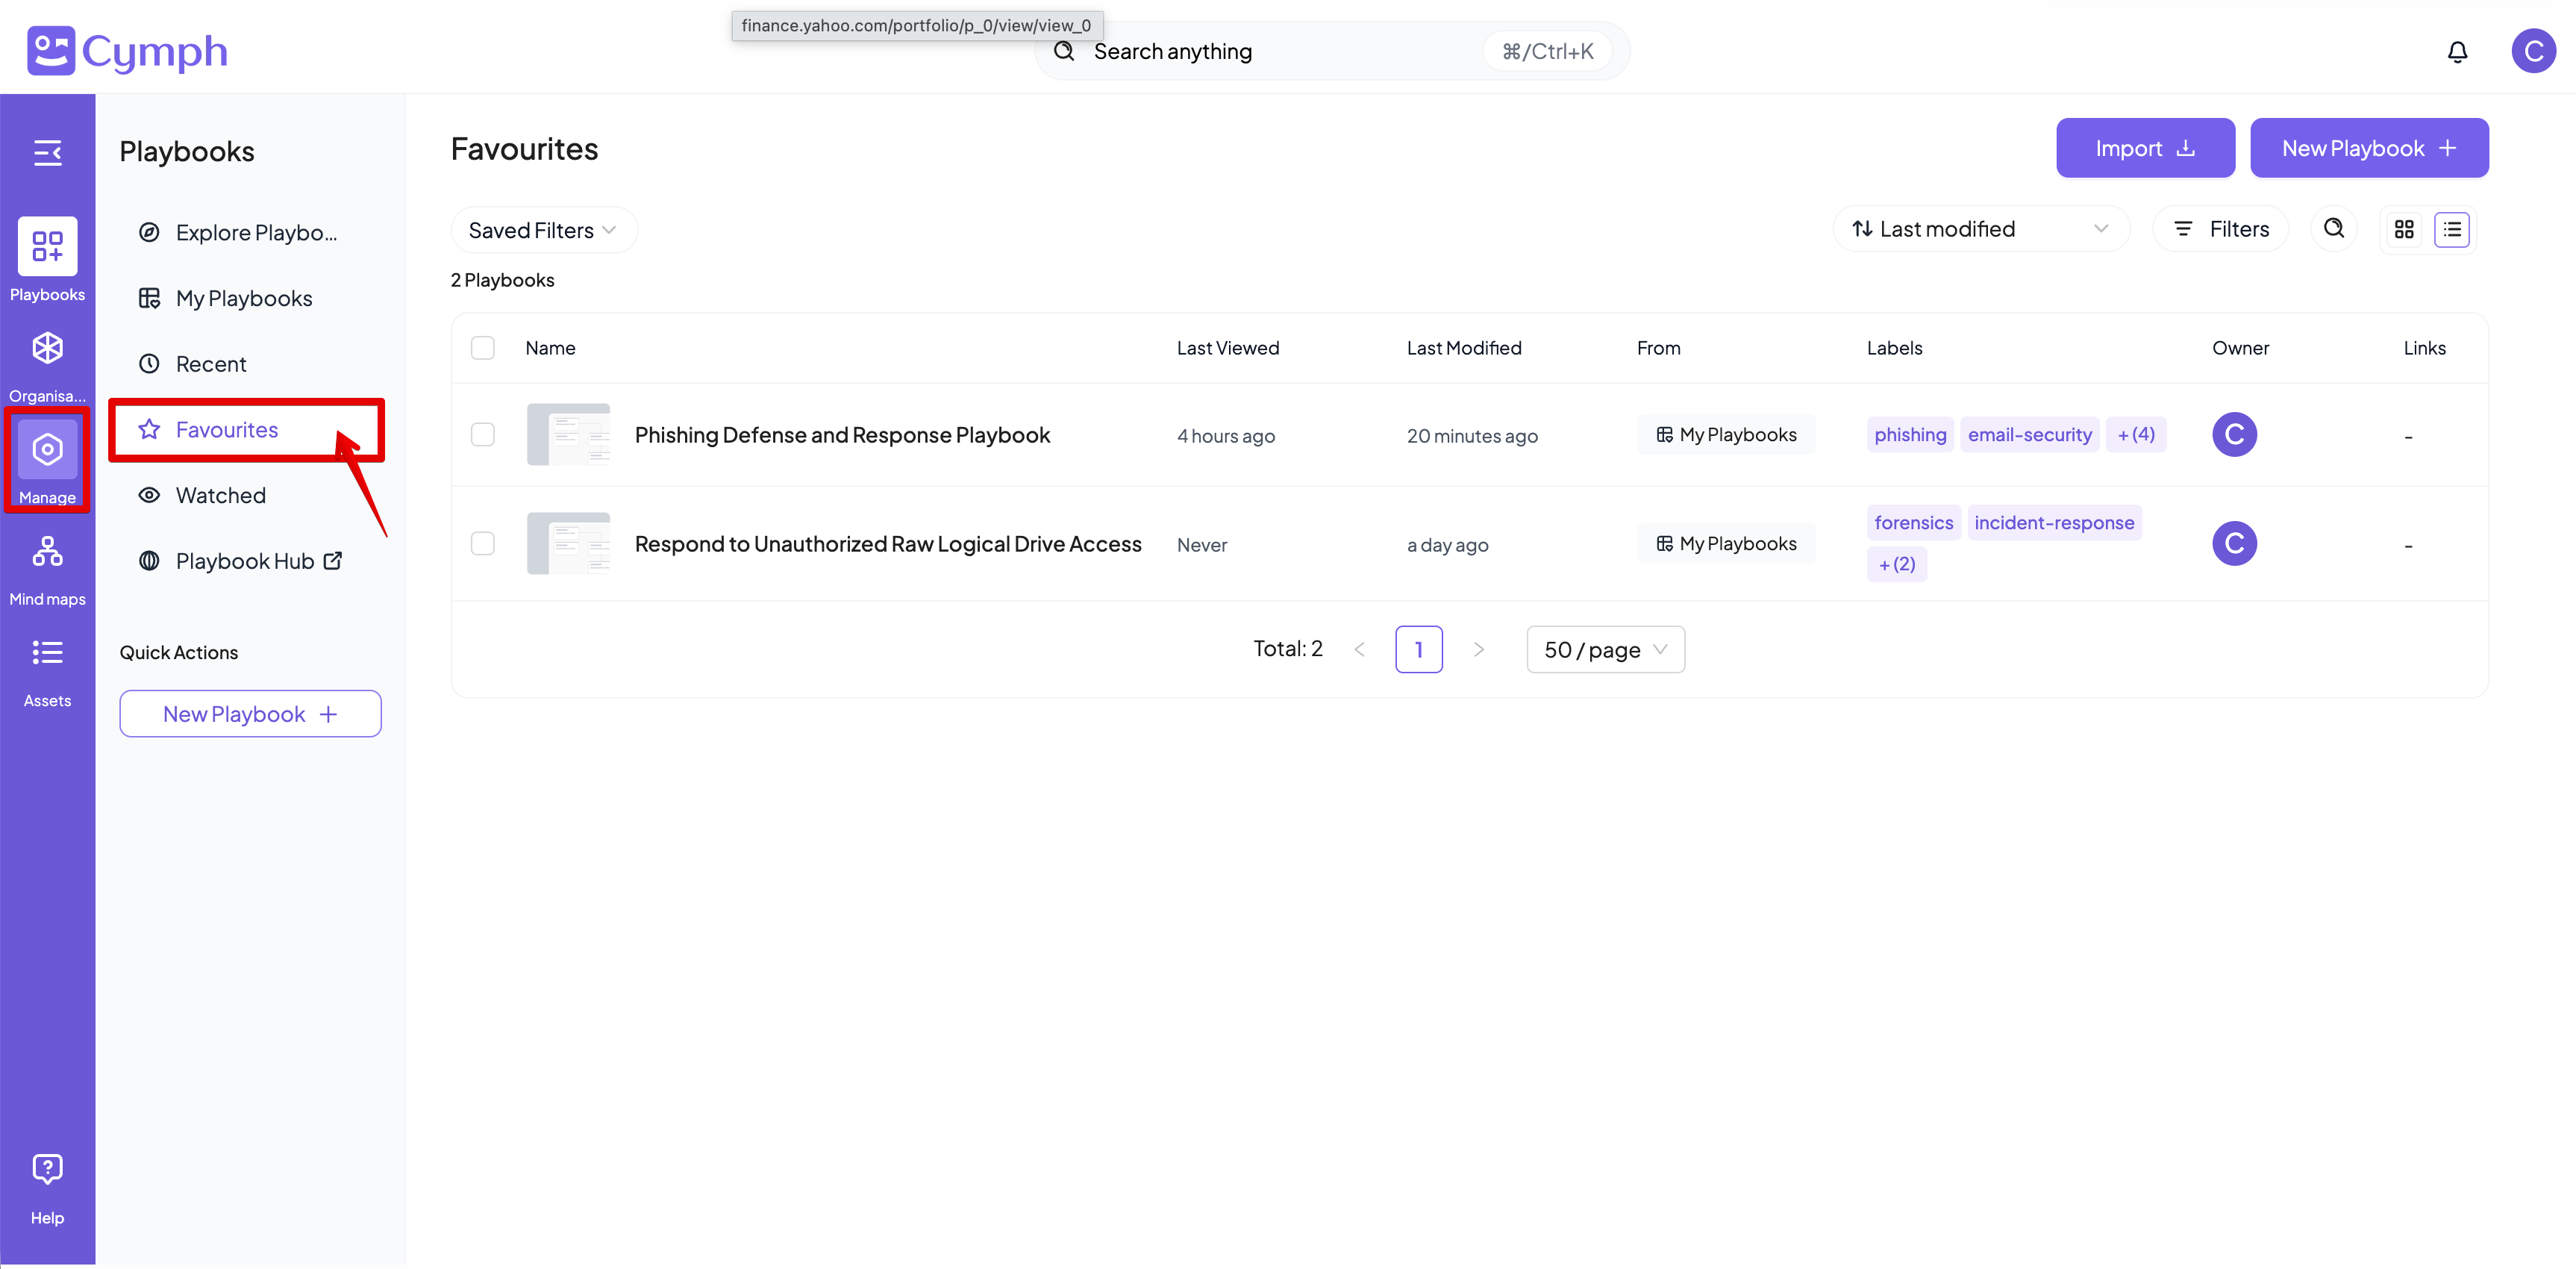Expand the Saved Filters dropdown
Screen dimensions: 2576x1269
pos(542,231)
